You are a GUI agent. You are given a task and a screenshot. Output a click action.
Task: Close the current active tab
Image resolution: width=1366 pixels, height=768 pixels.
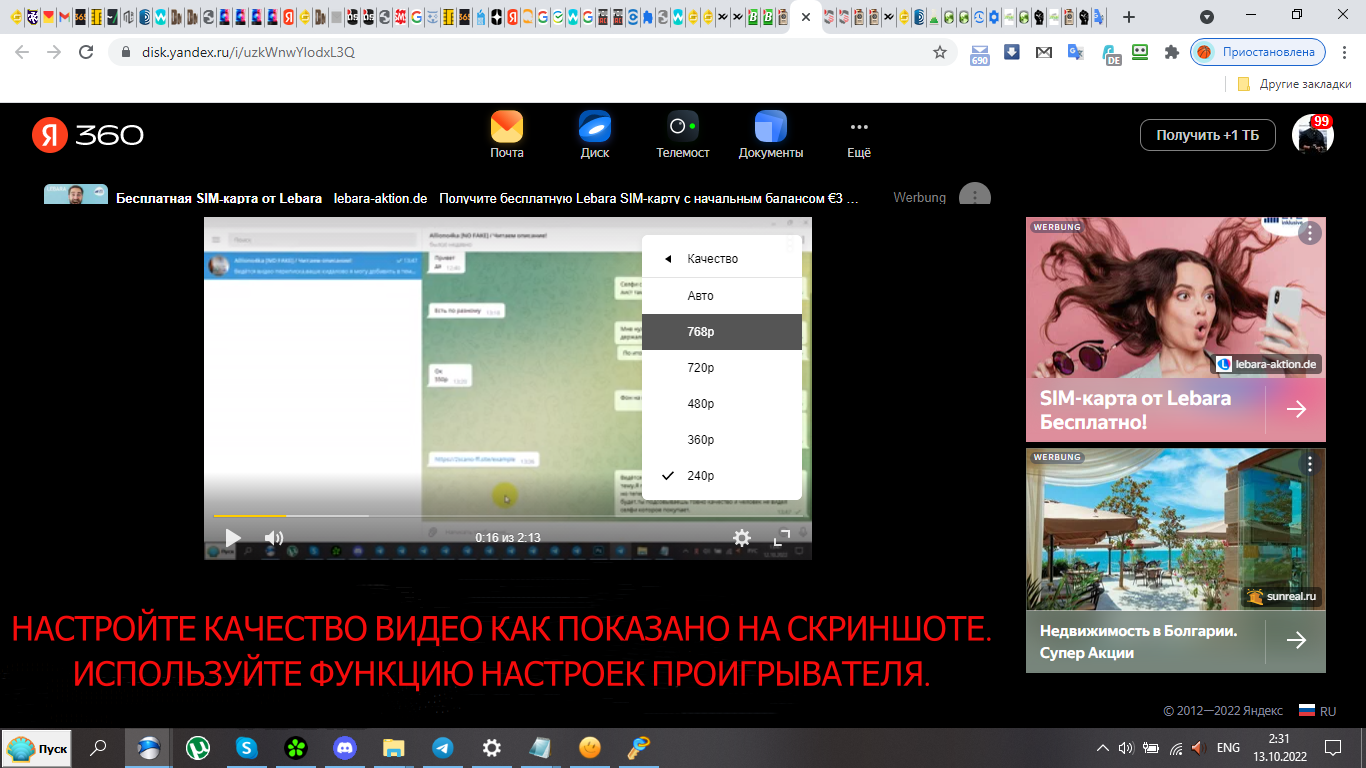806,17
